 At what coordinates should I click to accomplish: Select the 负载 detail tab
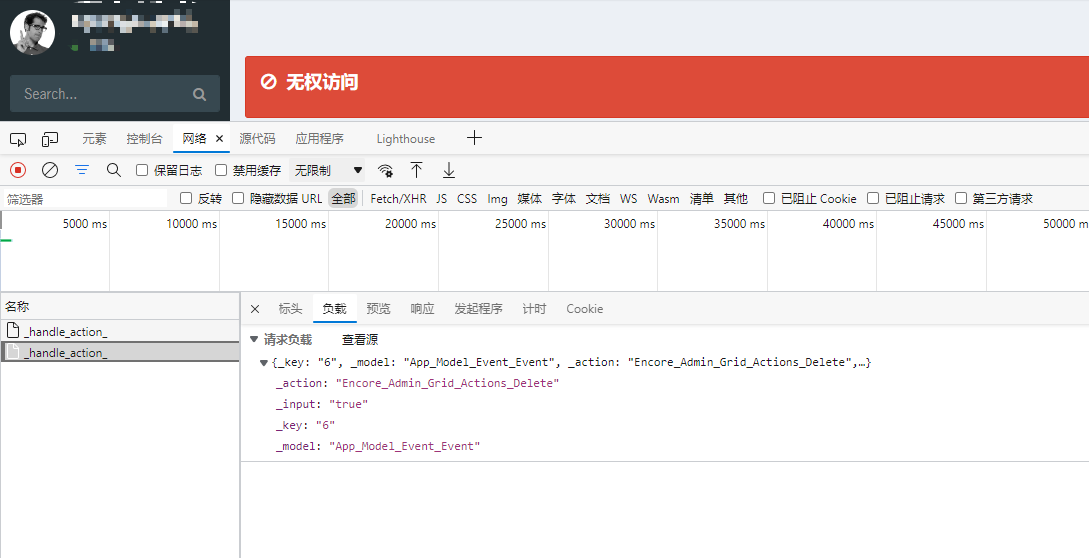[334, 309]
